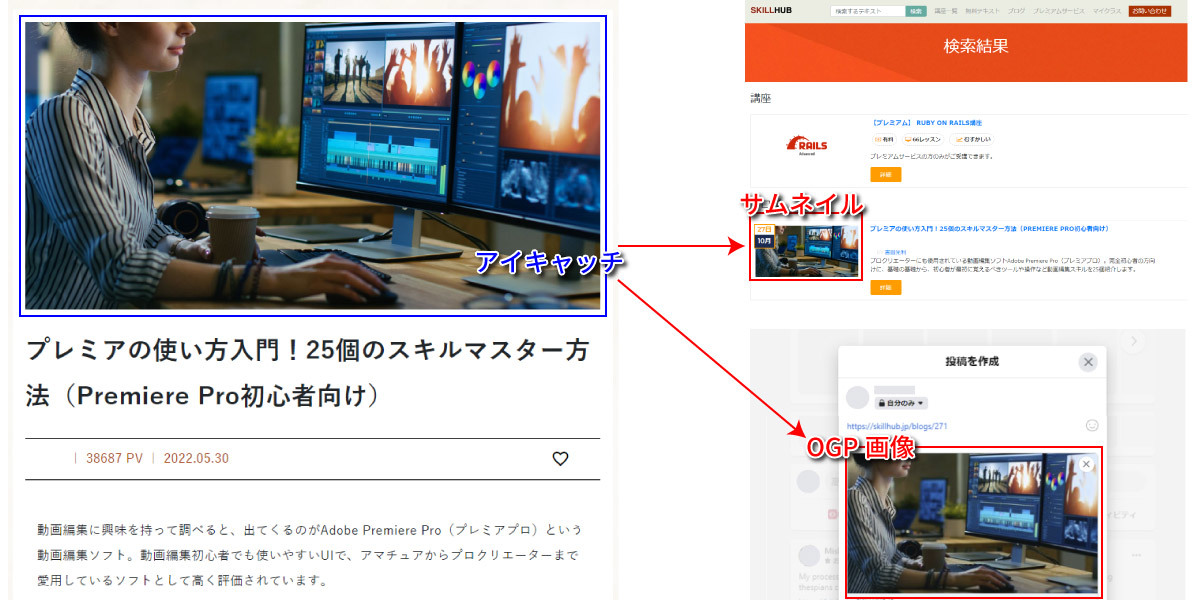Image resolution: width=1200 pixels, height=600 pixels.
Task: Open the 自分のみ privacy dropdown
Action: (x=902, y=403)
